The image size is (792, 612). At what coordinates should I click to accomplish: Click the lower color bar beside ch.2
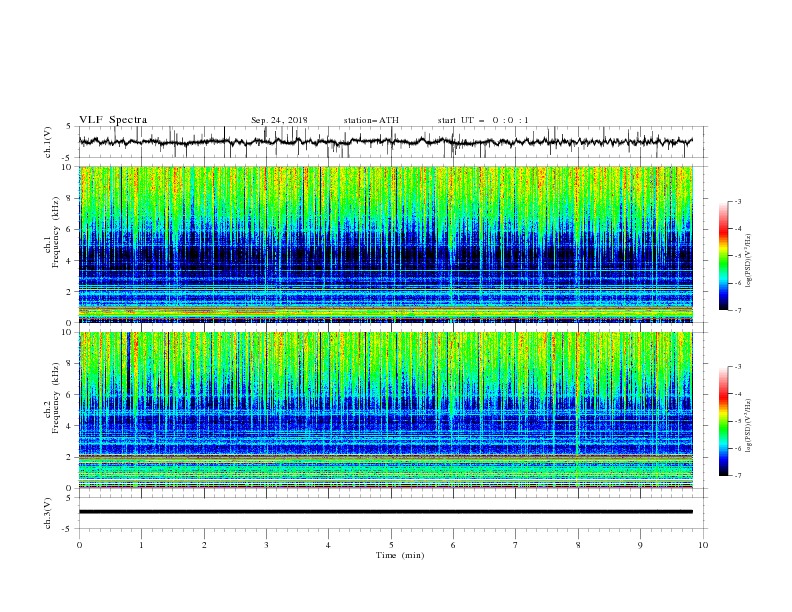723,421
